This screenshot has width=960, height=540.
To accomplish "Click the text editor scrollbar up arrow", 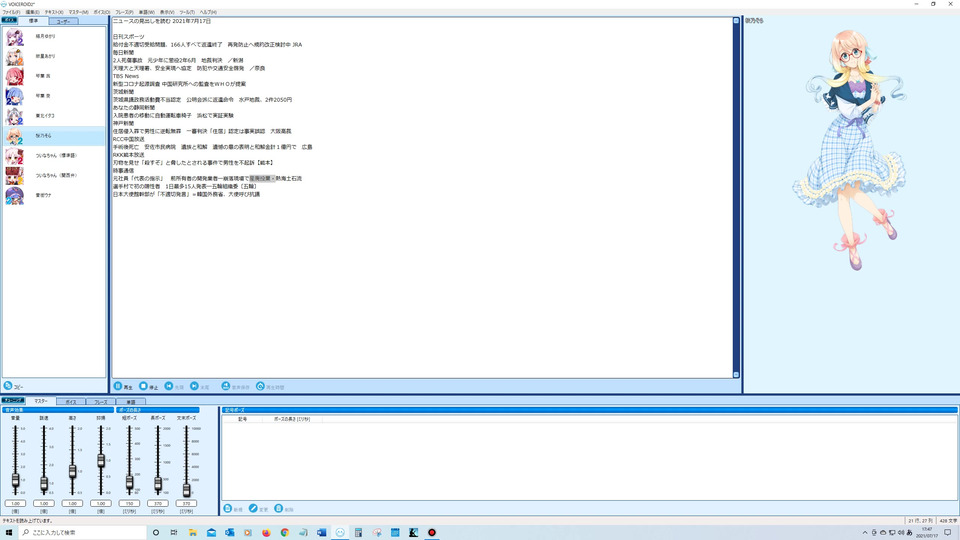I will (736, 21).
